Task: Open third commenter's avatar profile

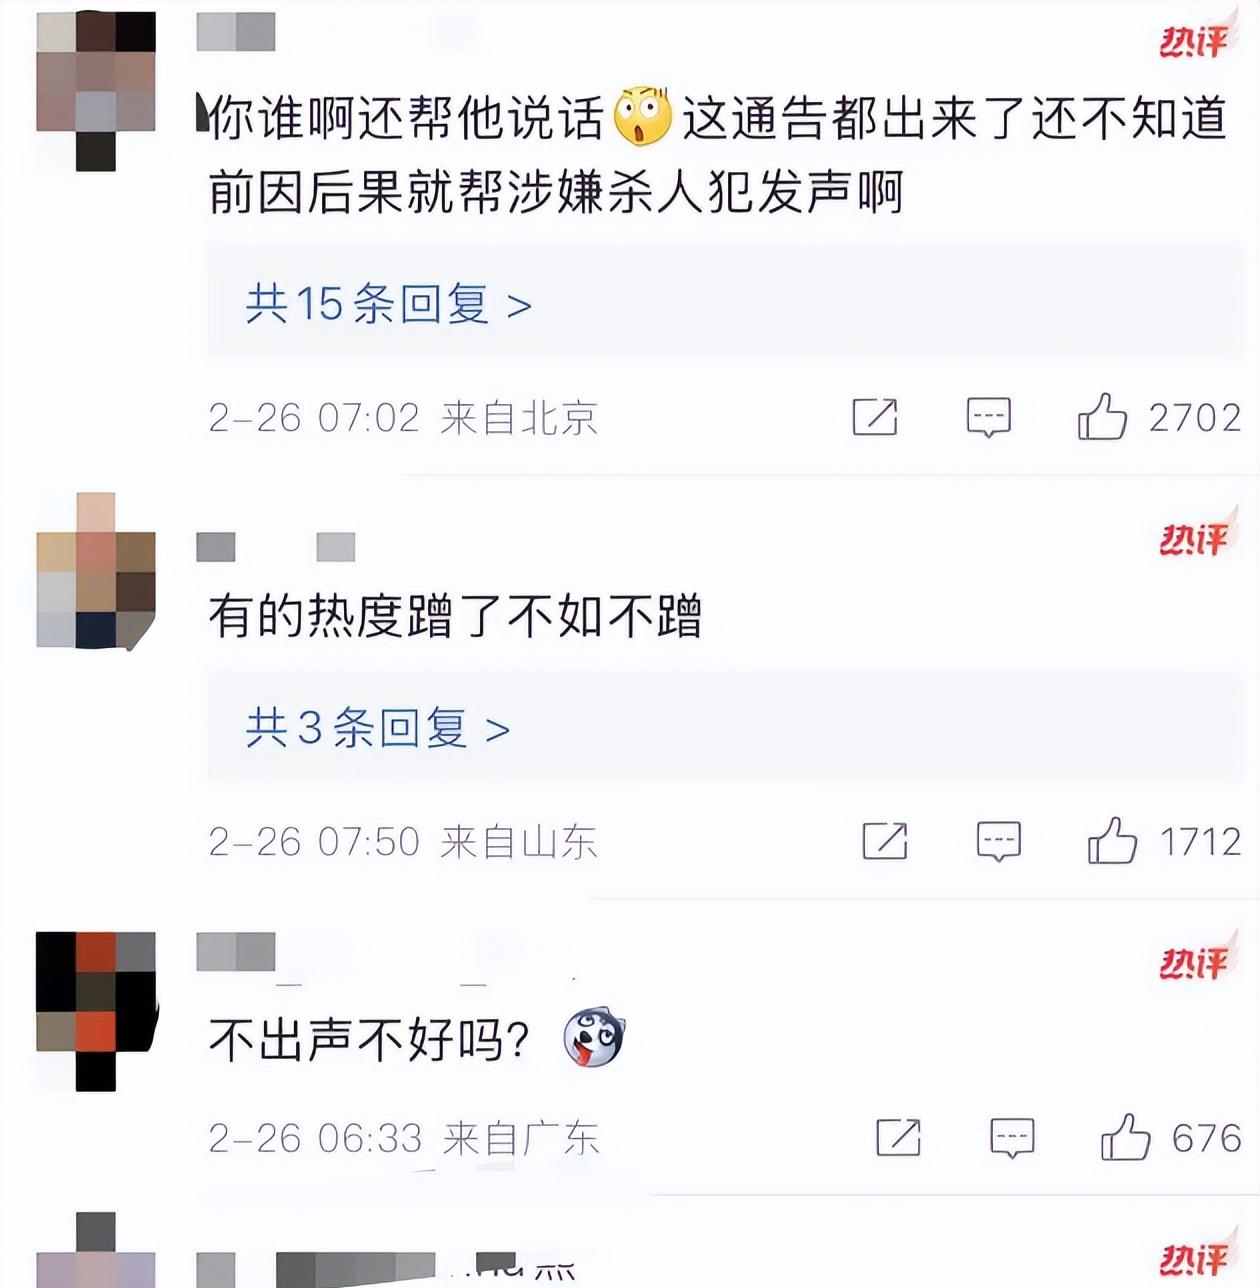Action: coord(96,1011)
